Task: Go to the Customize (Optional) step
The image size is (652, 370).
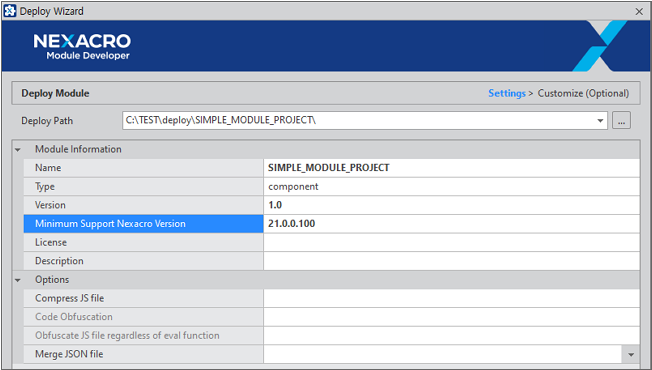Action: coord(583,93)
